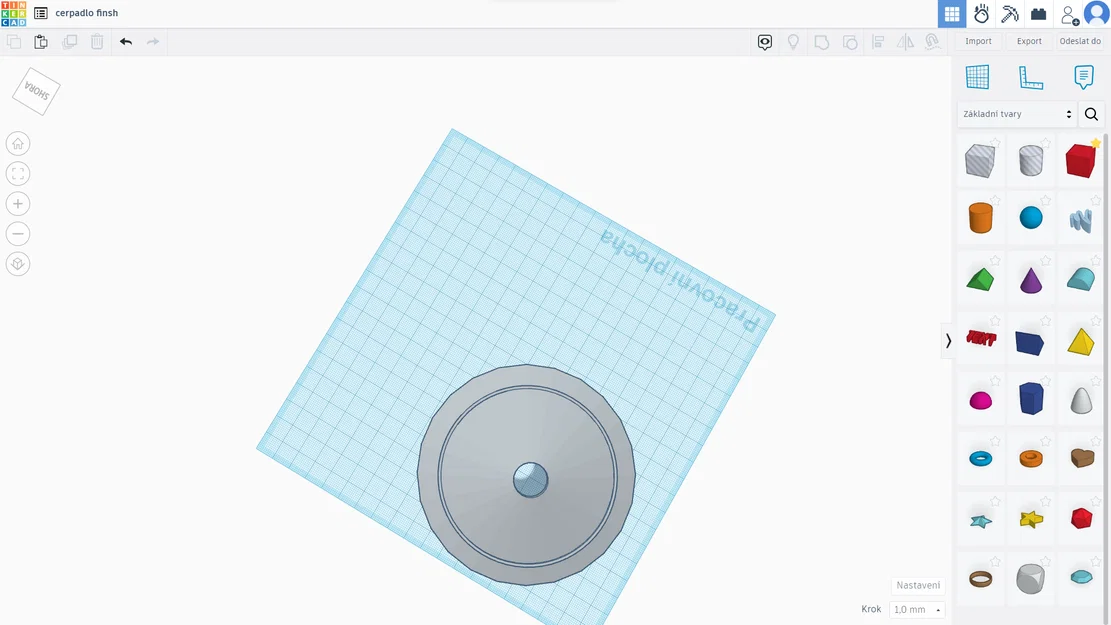Select the center hub of the disc
The height and width of the screenshot is (625, 1111).
[x=530, y=480]
